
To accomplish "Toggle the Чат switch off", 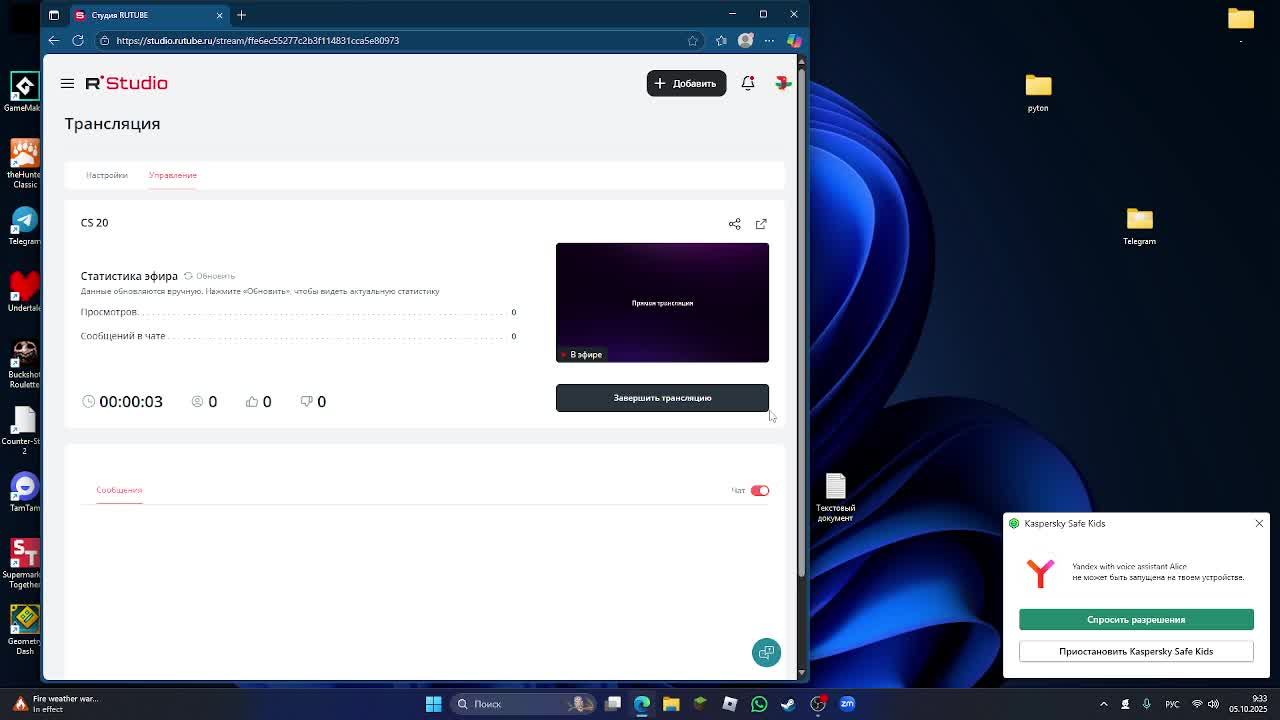I will [760, 490].
